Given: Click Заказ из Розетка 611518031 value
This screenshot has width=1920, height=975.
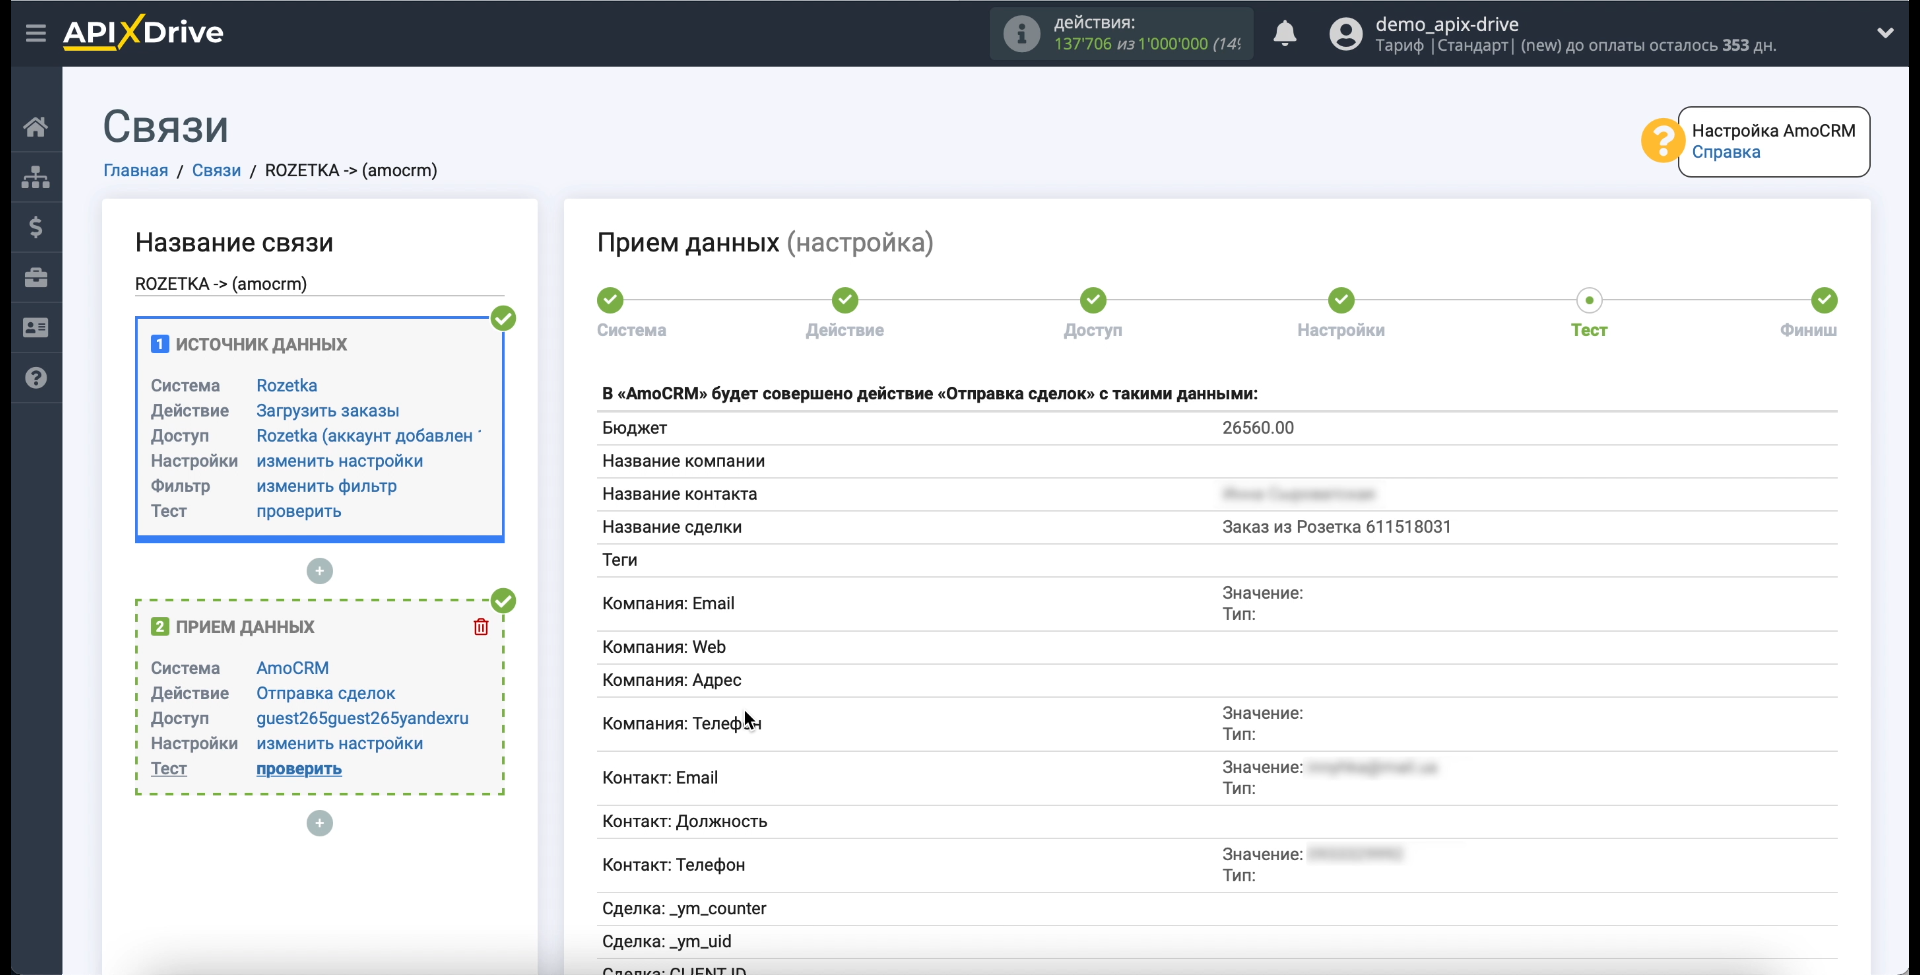Looking at the screenshot, I should tap(1337, 527).
